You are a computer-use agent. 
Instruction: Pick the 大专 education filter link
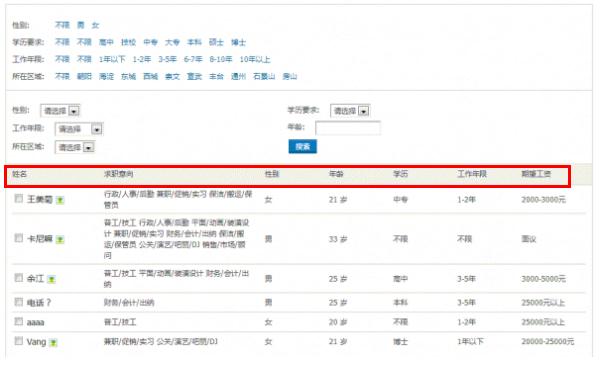(x=172, y=42)
